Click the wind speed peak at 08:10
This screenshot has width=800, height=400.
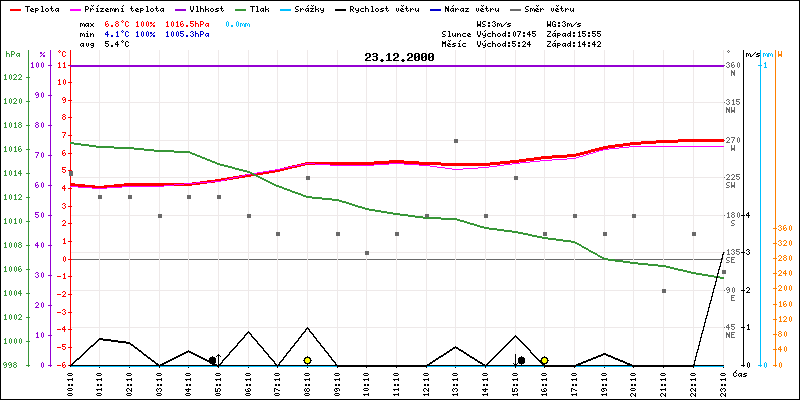click(x=308, y=328)
